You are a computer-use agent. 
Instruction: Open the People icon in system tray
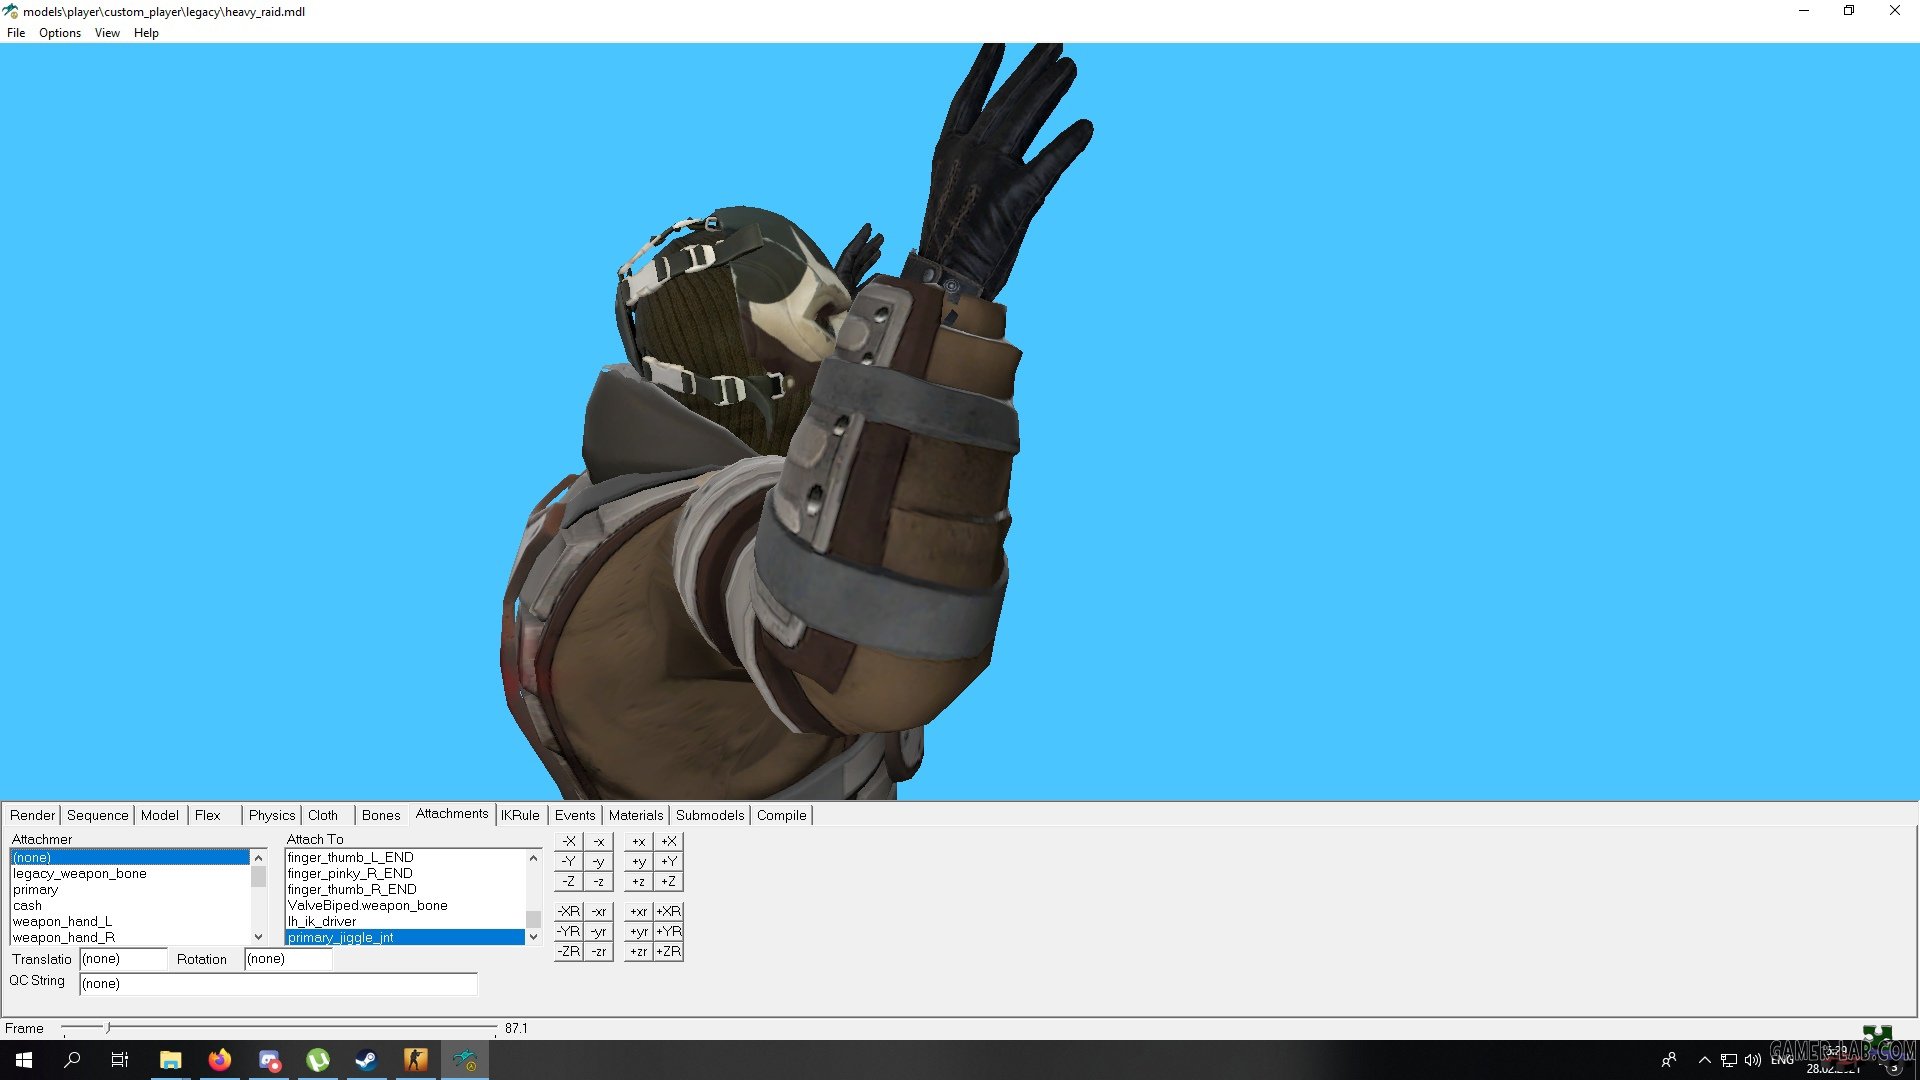coord(1669,1060)
